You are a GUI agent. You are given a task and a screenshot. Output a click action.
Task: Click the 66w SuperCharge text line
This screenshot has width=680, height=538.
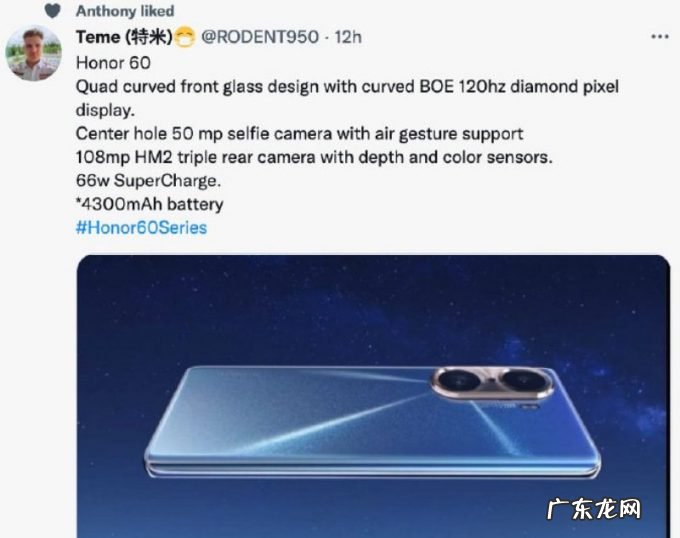tap(148, 181)
